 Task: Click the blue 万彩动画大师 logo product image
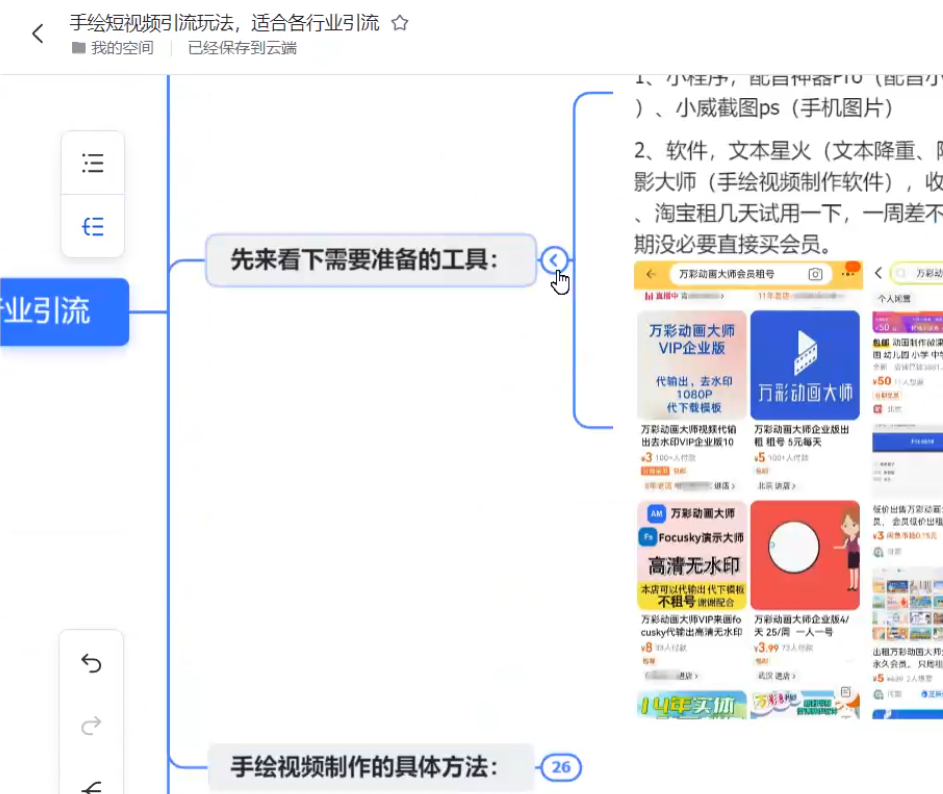805,365
